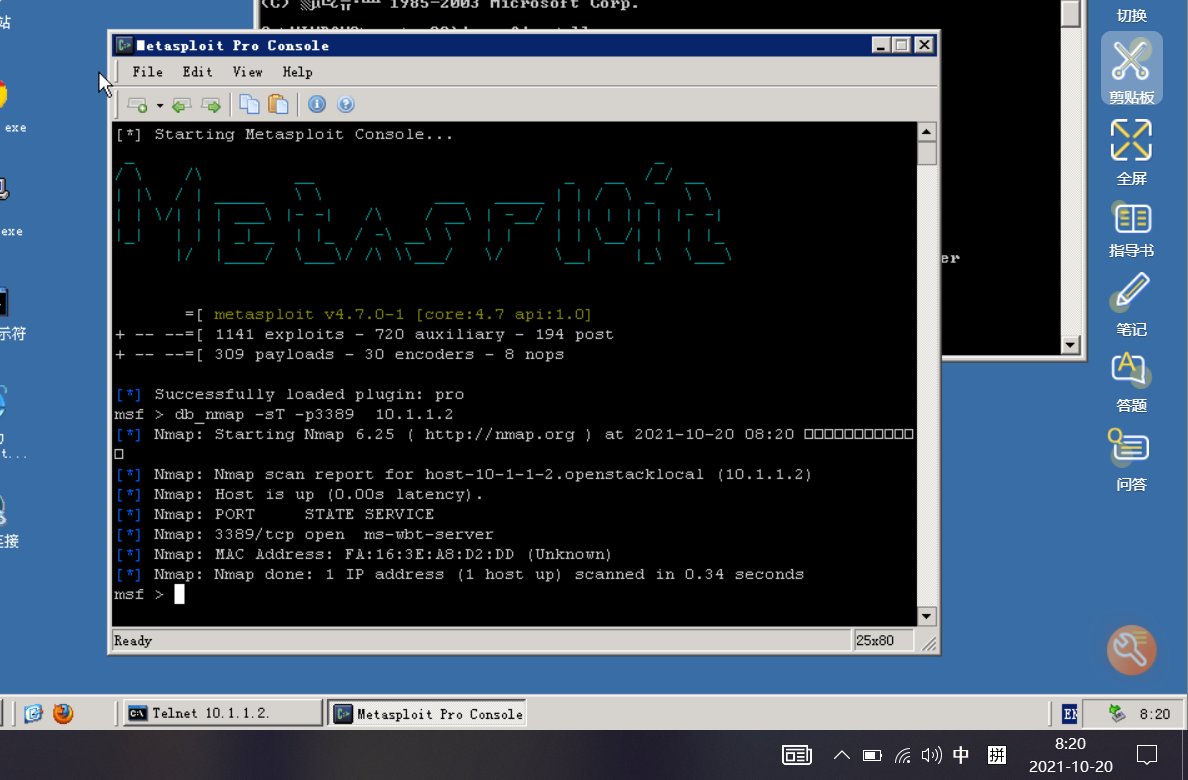Click the Copy toolbar icon
Image resolution: width=1188 pixels, height=780 pixels.
click(x=249, y=104)
